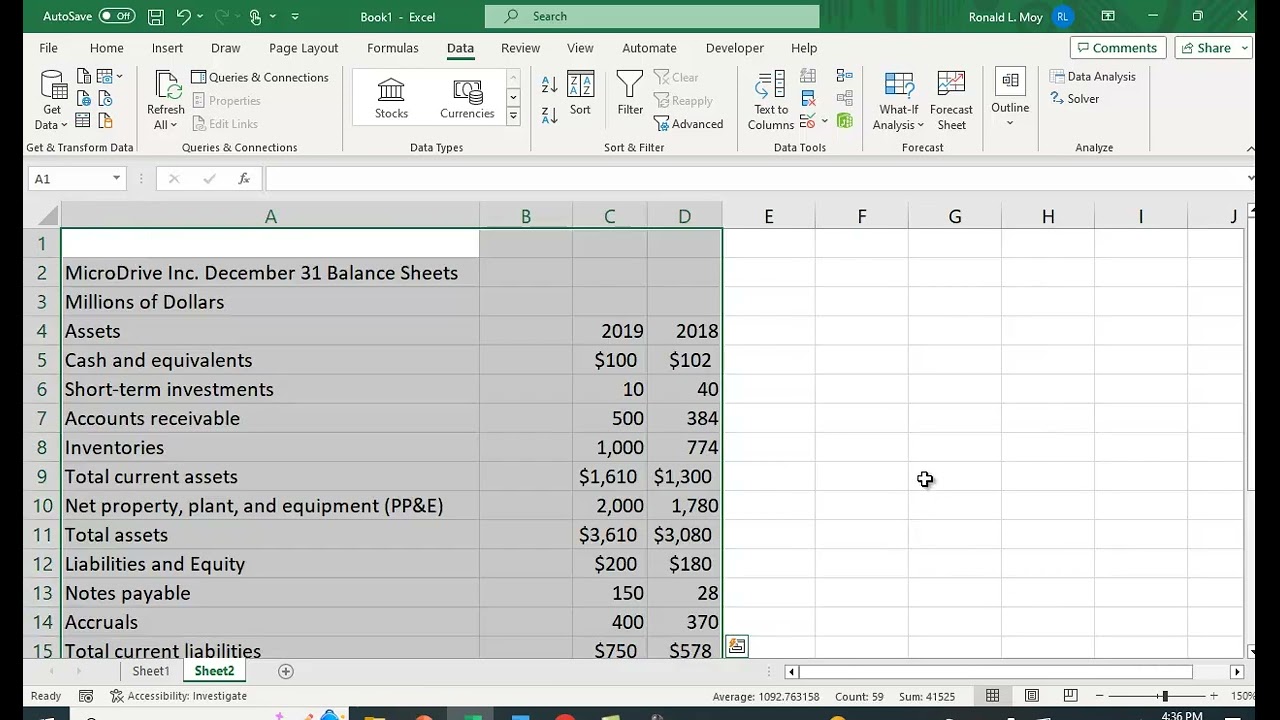Open the Get Data menu
Image resolution: width=1280 pixels, height=720 pixels.
point(51,100)
